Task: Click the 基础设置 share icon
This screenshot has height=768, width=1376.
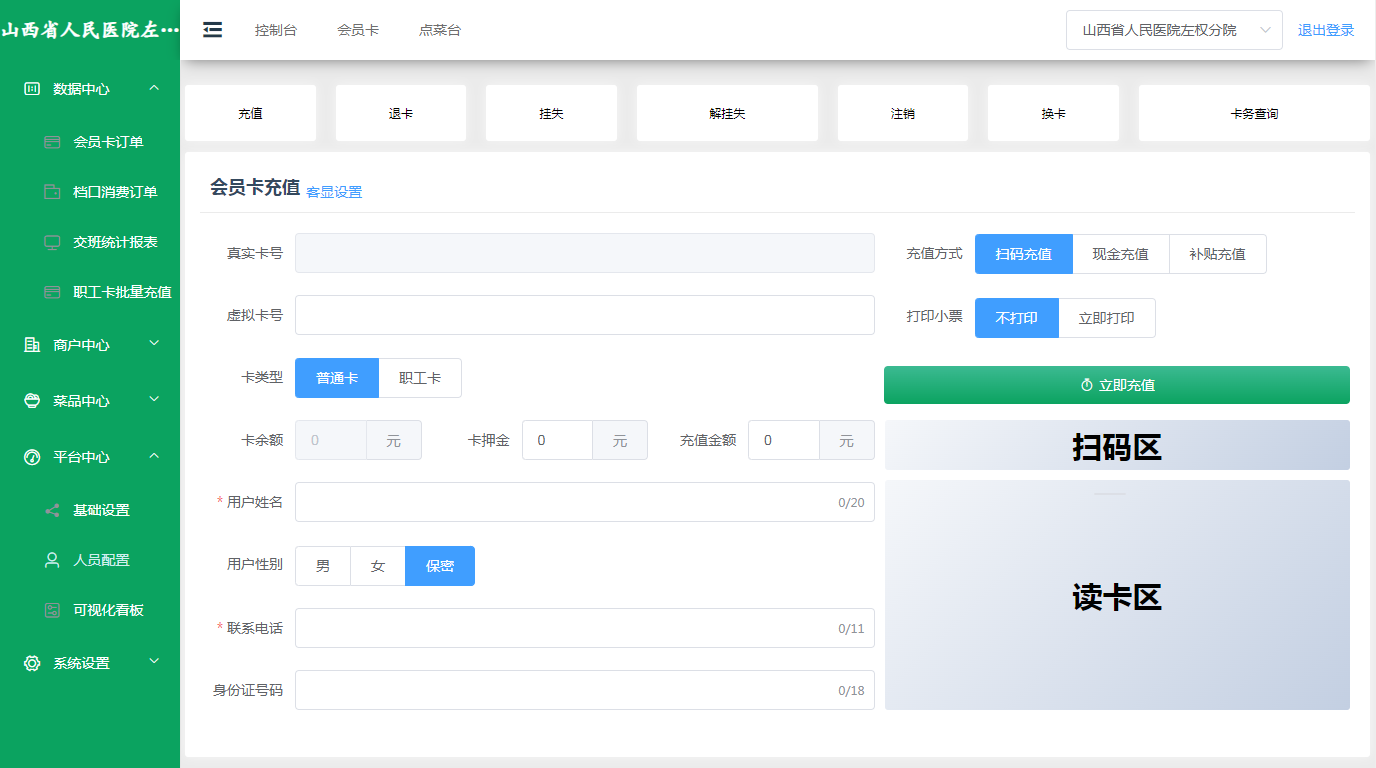Action: click(53, 510)
